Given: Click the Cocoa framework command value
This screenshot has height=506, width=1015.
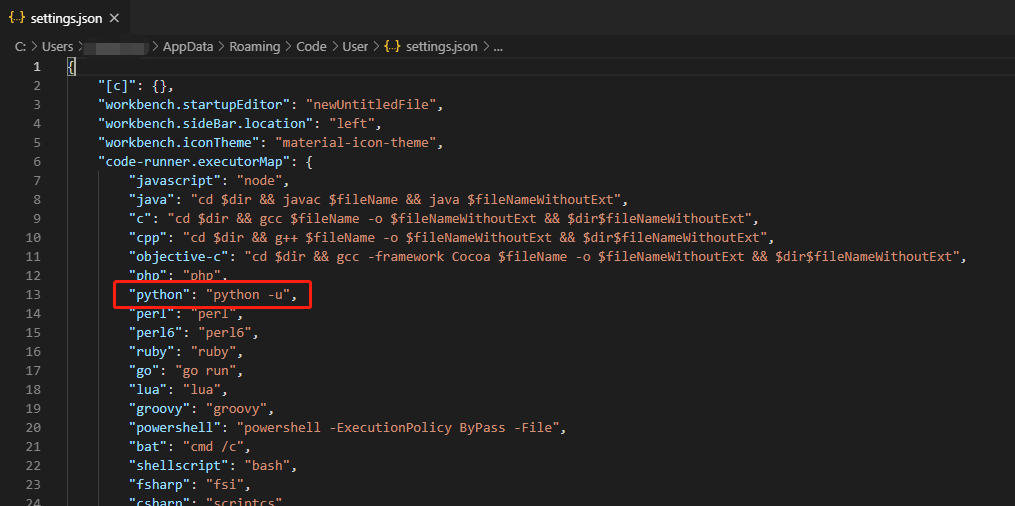Looking at the screenshot, I should [602, 256].
